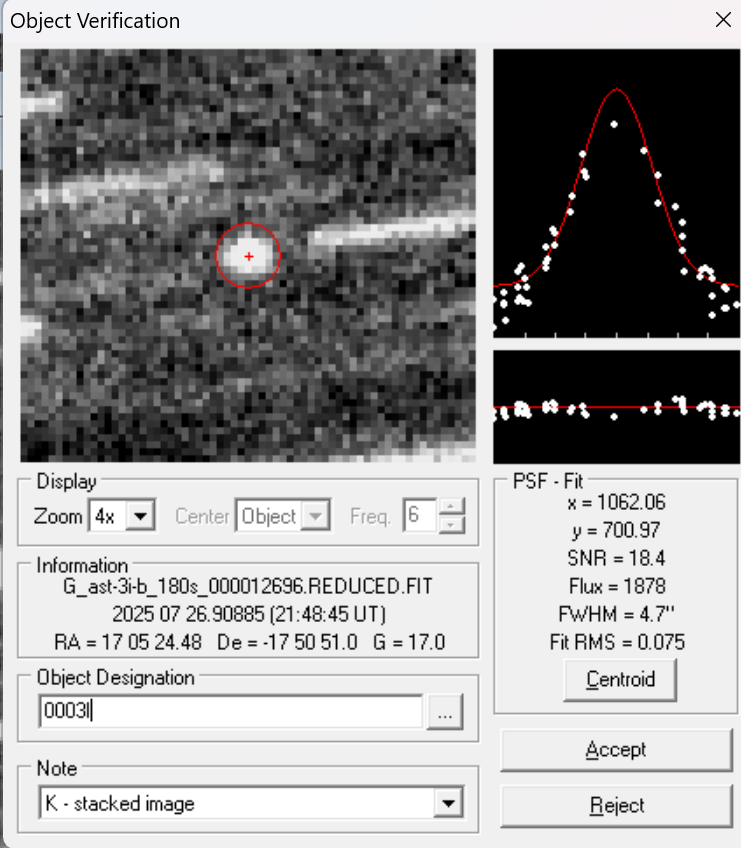The height and width of the screenshot is (848, 741).
Task: Click the red-circled object in the image
Action: tap(248, 256)
